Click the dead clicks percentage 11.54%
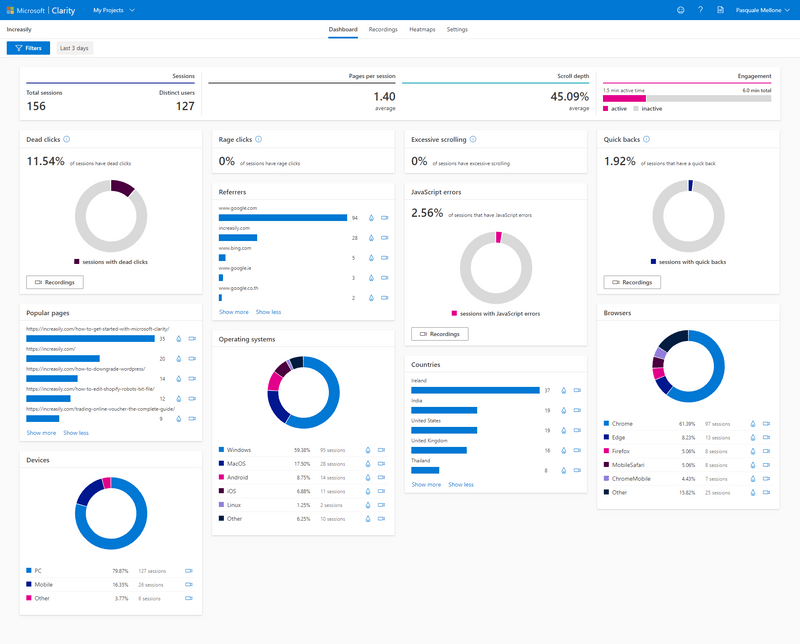This screenshot has width=800, height=644. point(45,161)
